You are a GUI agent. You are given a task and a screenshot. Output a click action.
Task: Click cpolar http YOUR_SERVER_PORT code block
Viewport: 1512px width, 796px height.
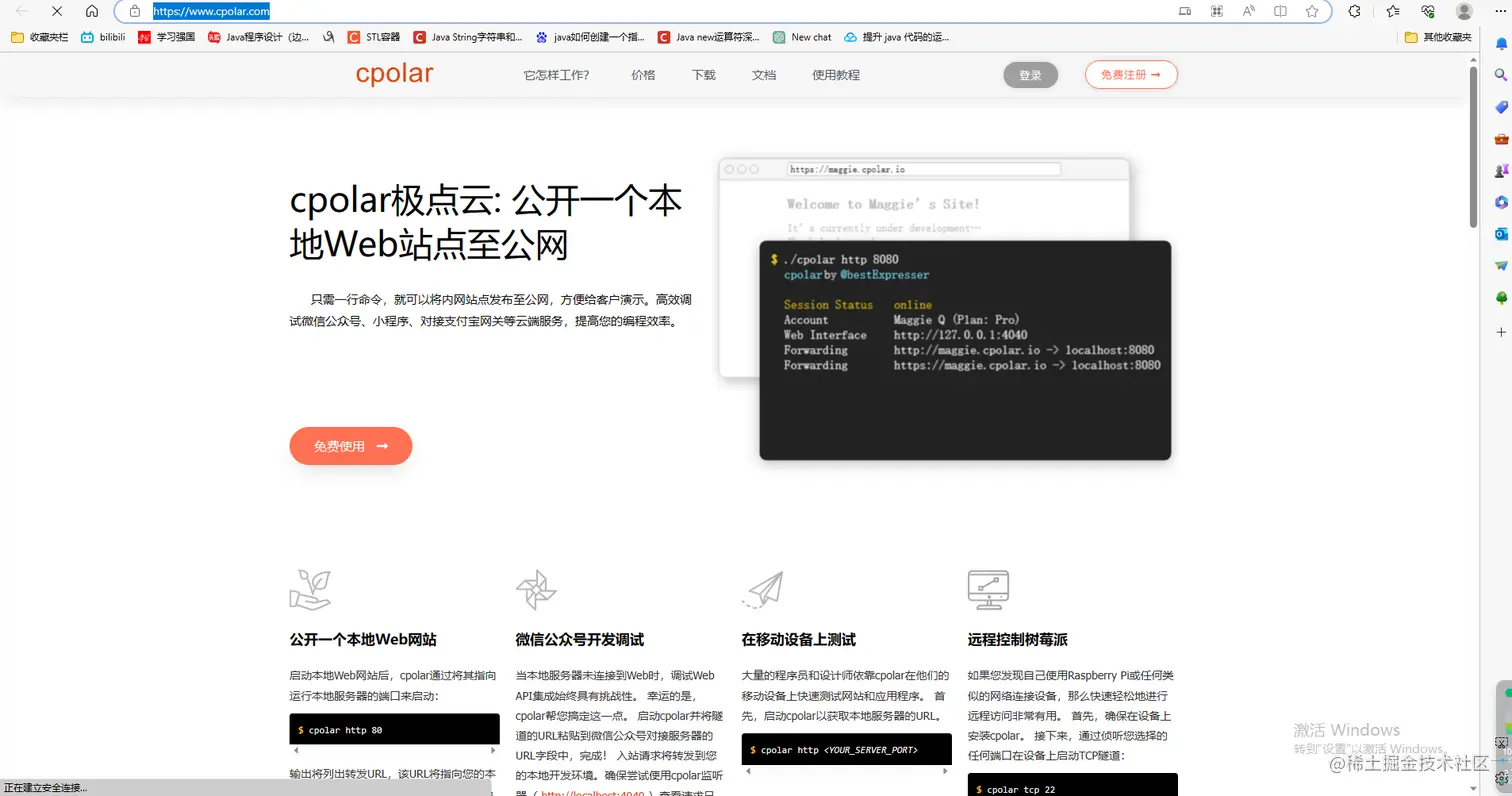pos(847,749)
